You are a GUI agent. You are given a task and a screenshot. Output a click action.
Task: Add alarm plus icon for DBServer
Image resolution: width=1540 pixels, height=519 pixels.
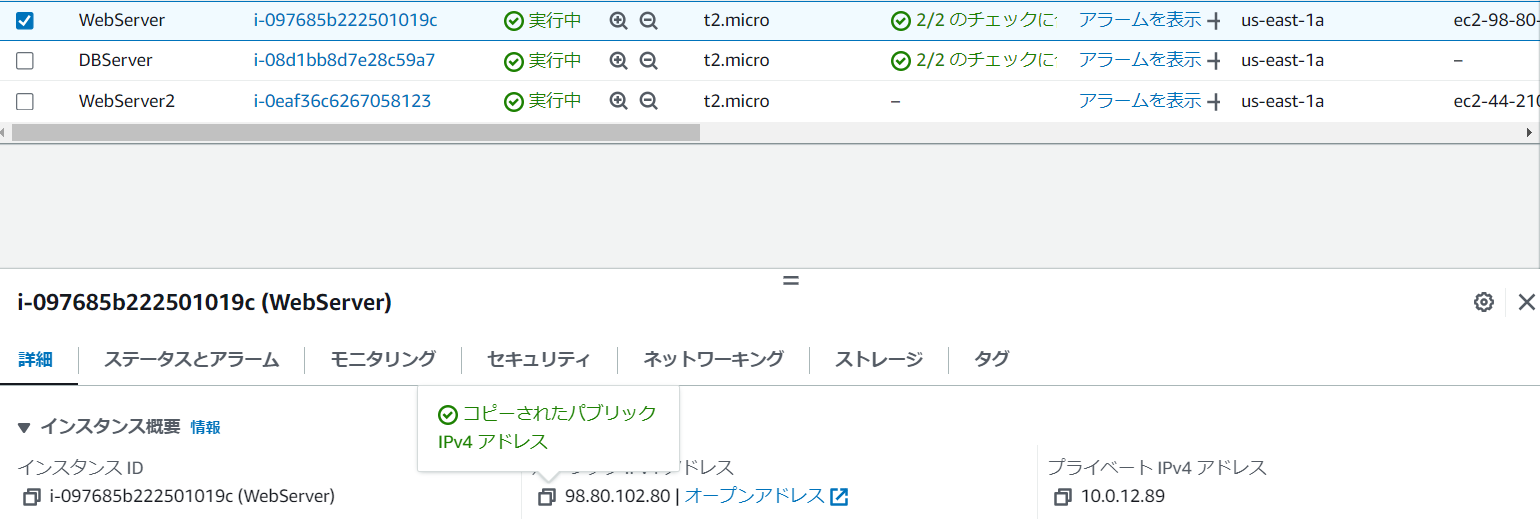coord(1214,60)
